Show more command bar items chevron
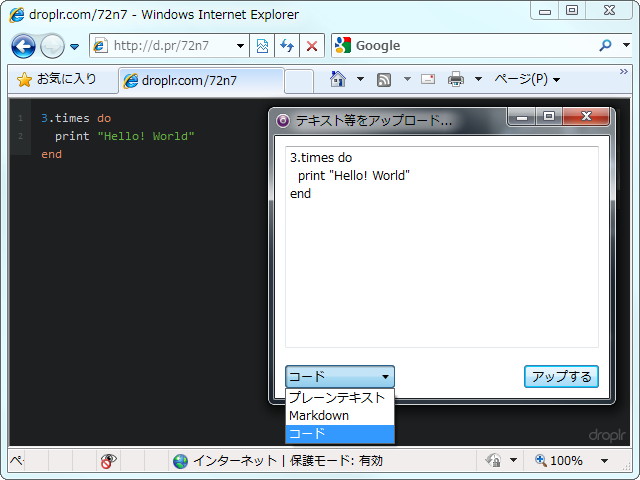This screenshot has height=480, width=640. point(623,72)
